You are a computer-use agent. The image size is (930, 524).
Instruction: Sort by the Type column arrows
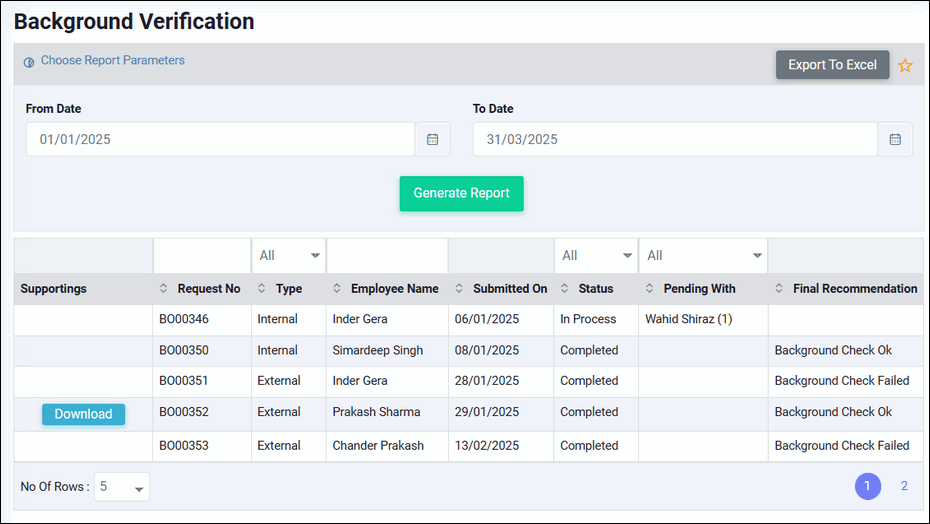click(x=262, y=289)
